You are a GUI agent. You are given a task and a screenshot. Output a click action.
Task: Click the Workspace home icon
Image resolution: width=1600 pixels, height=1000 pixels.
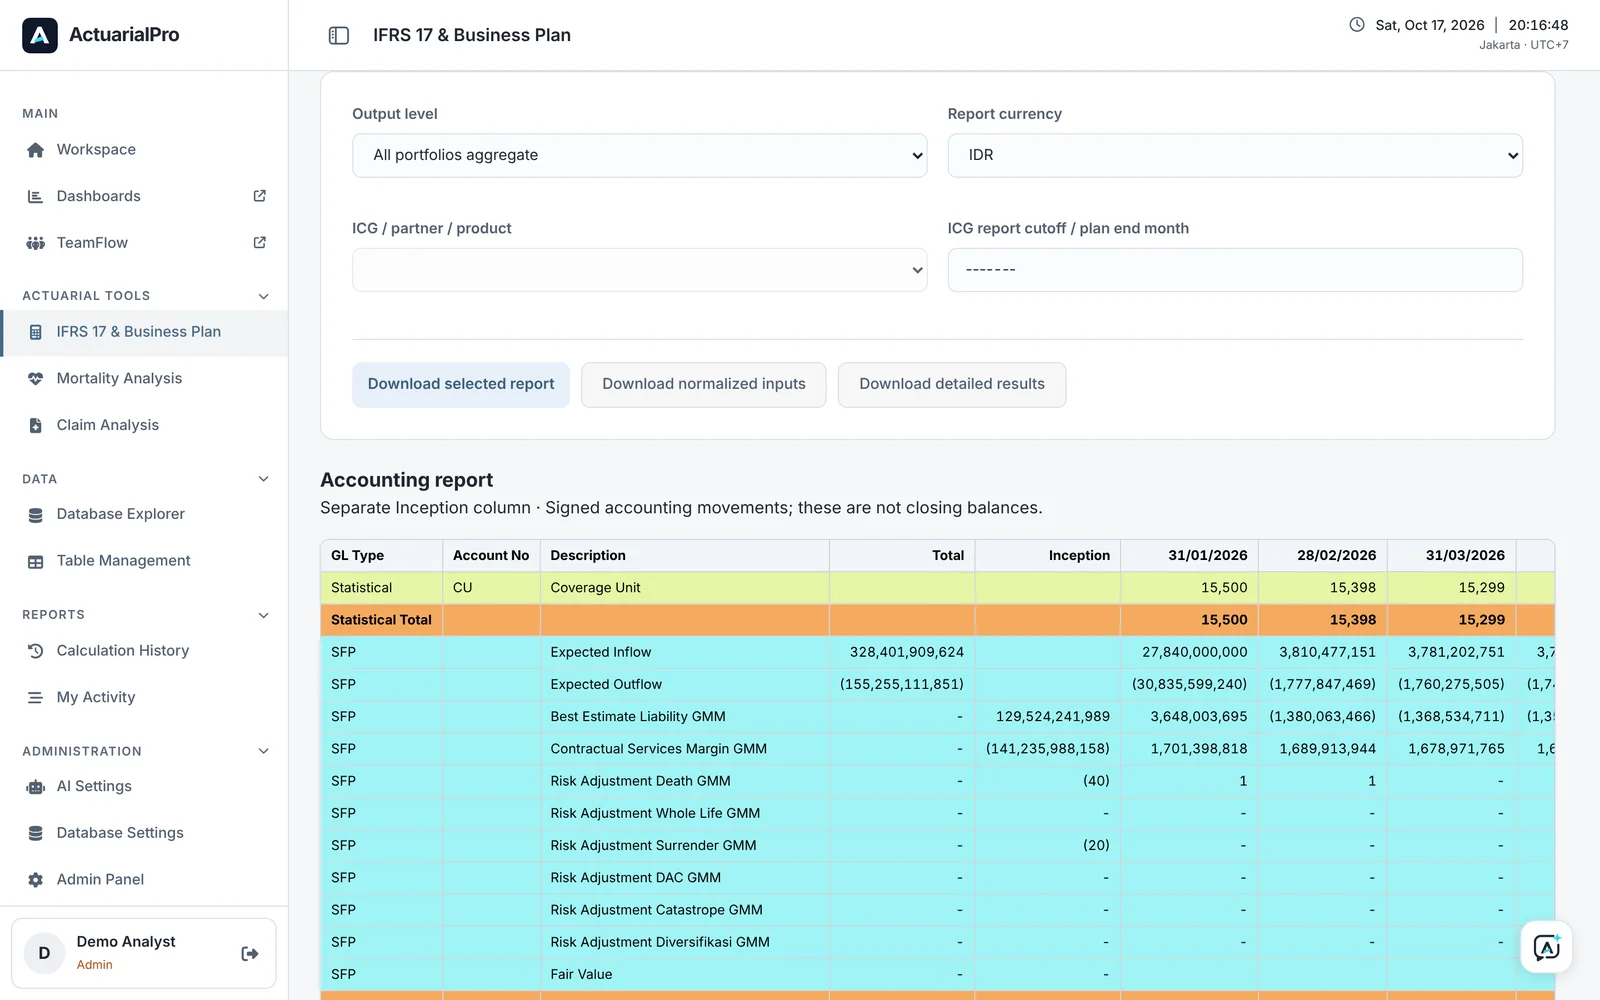[35, 150]
